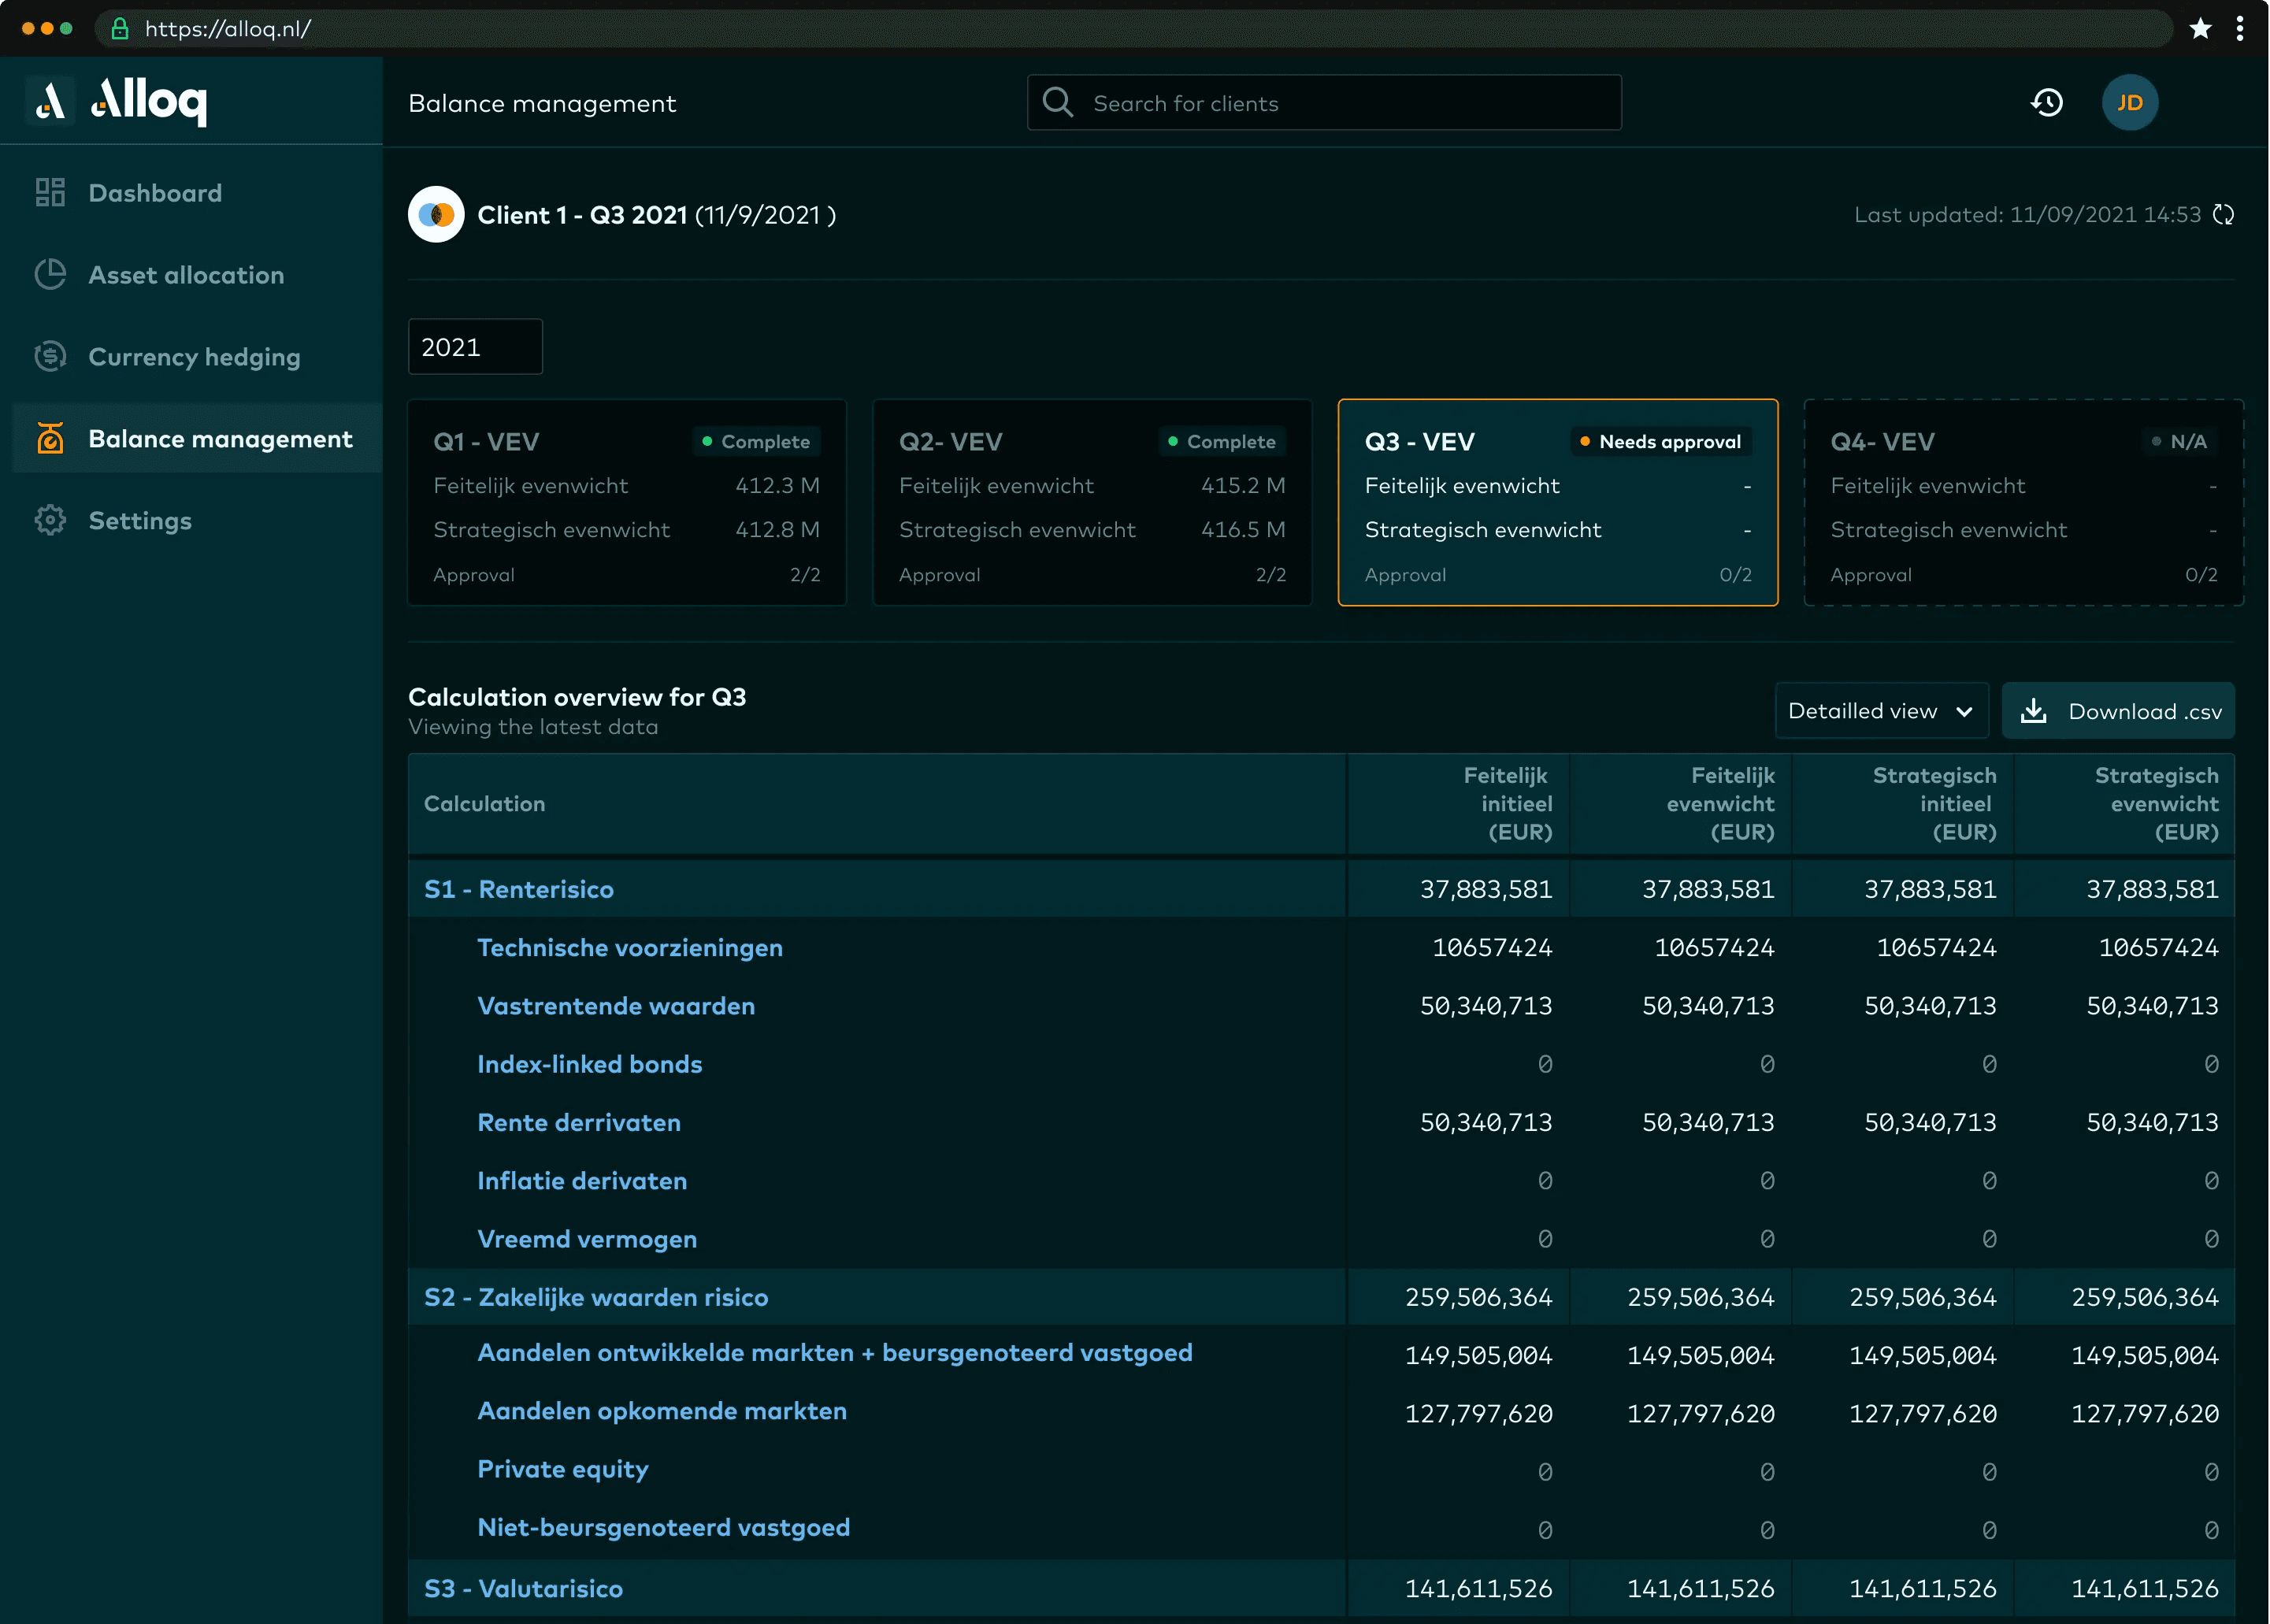Select the Q2- VEV quarter card
The height and width of the screenshot is (1624, 2270).
pyautogui.click(x=1092, y=503)
